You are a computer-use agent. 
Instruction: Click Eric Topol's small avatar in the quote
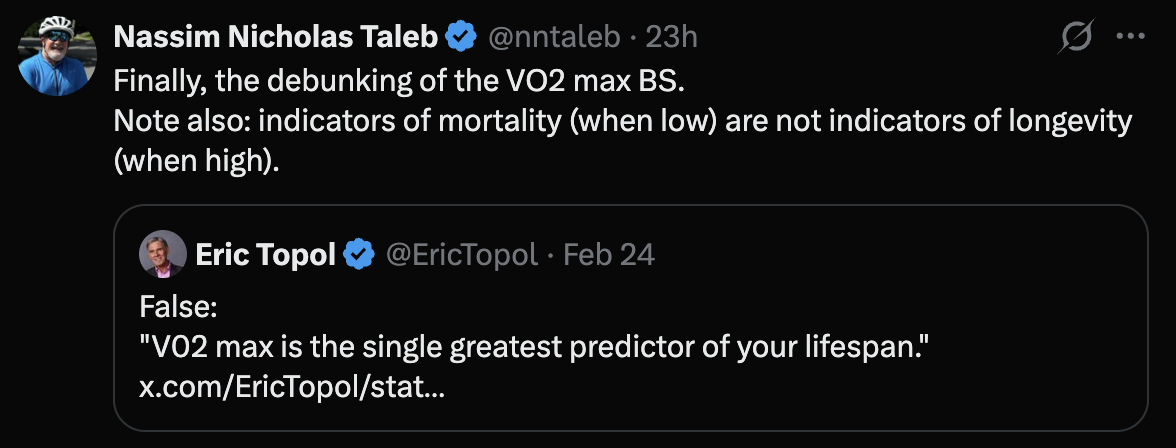(163, 255)
